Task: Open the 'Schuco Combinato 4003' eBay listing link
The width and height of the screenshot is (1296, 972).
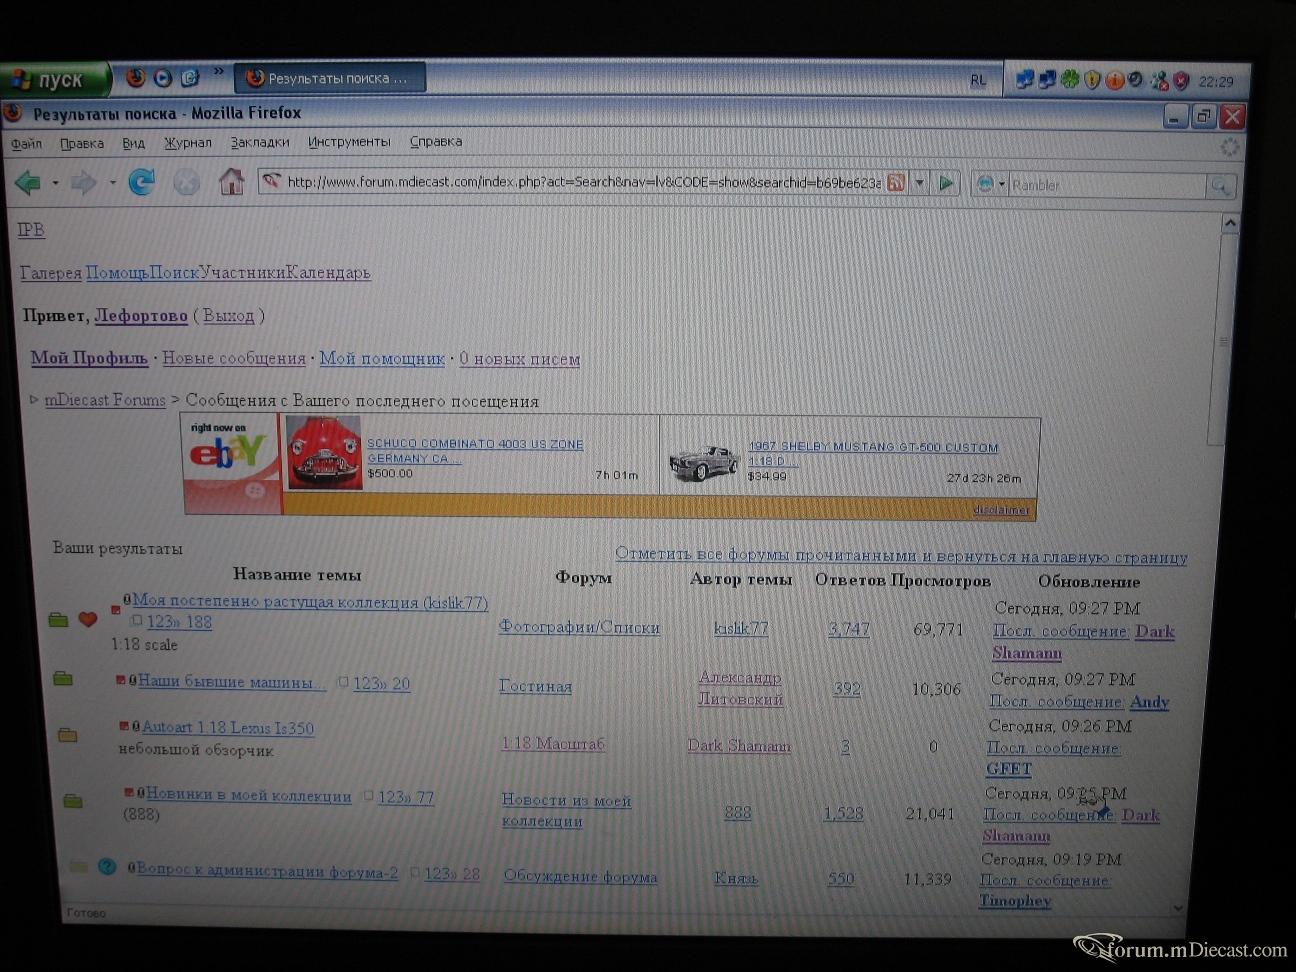Action: [475, 451]
